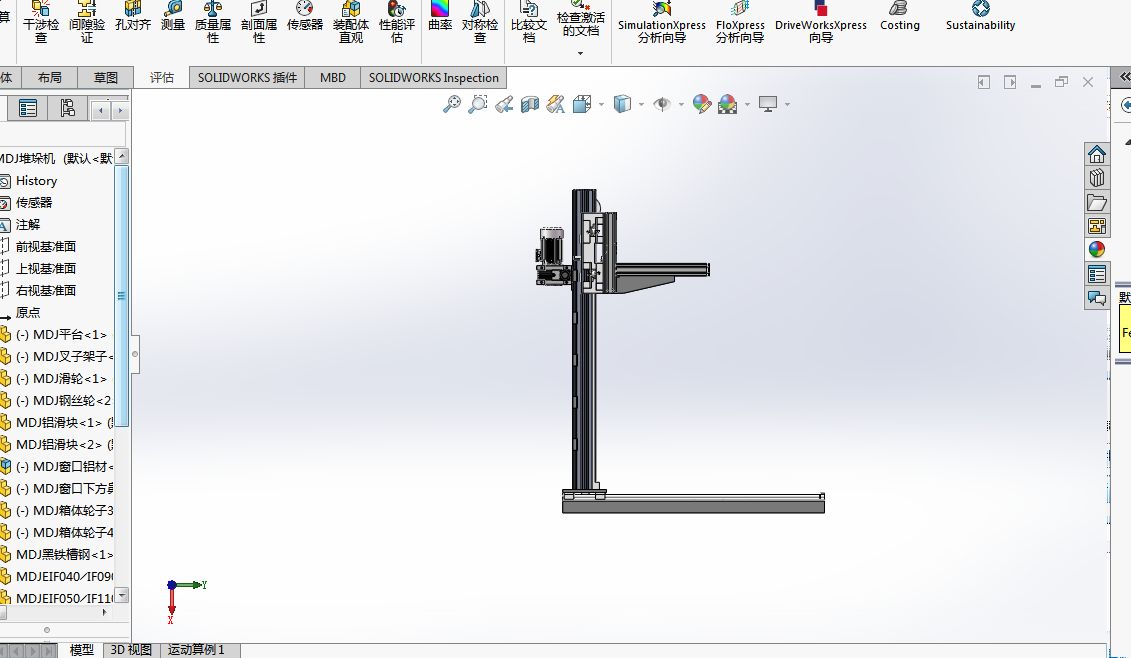Open 质量属性 mass properties
The height and width of the screenshot is (658, 1131).
(213, 22)
